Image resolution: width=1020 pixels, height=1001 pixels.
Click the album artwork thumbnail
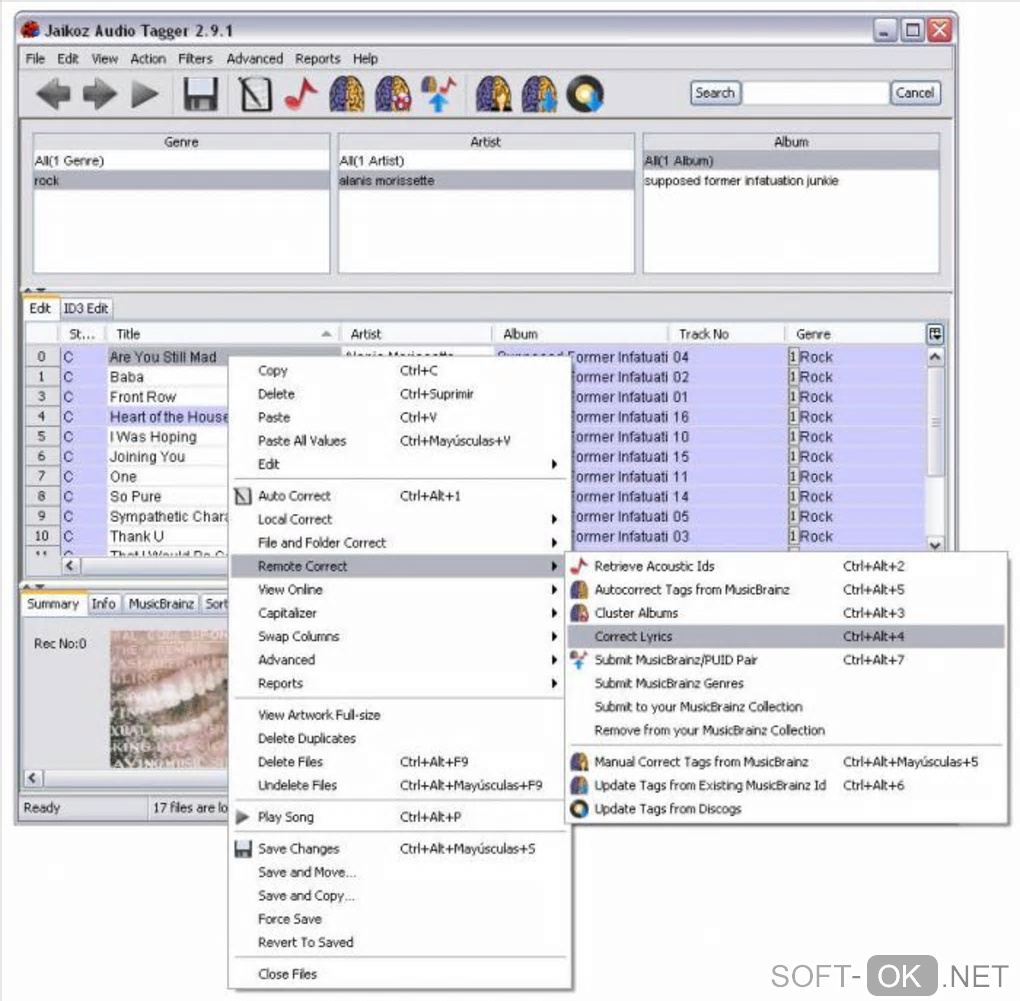169,699
